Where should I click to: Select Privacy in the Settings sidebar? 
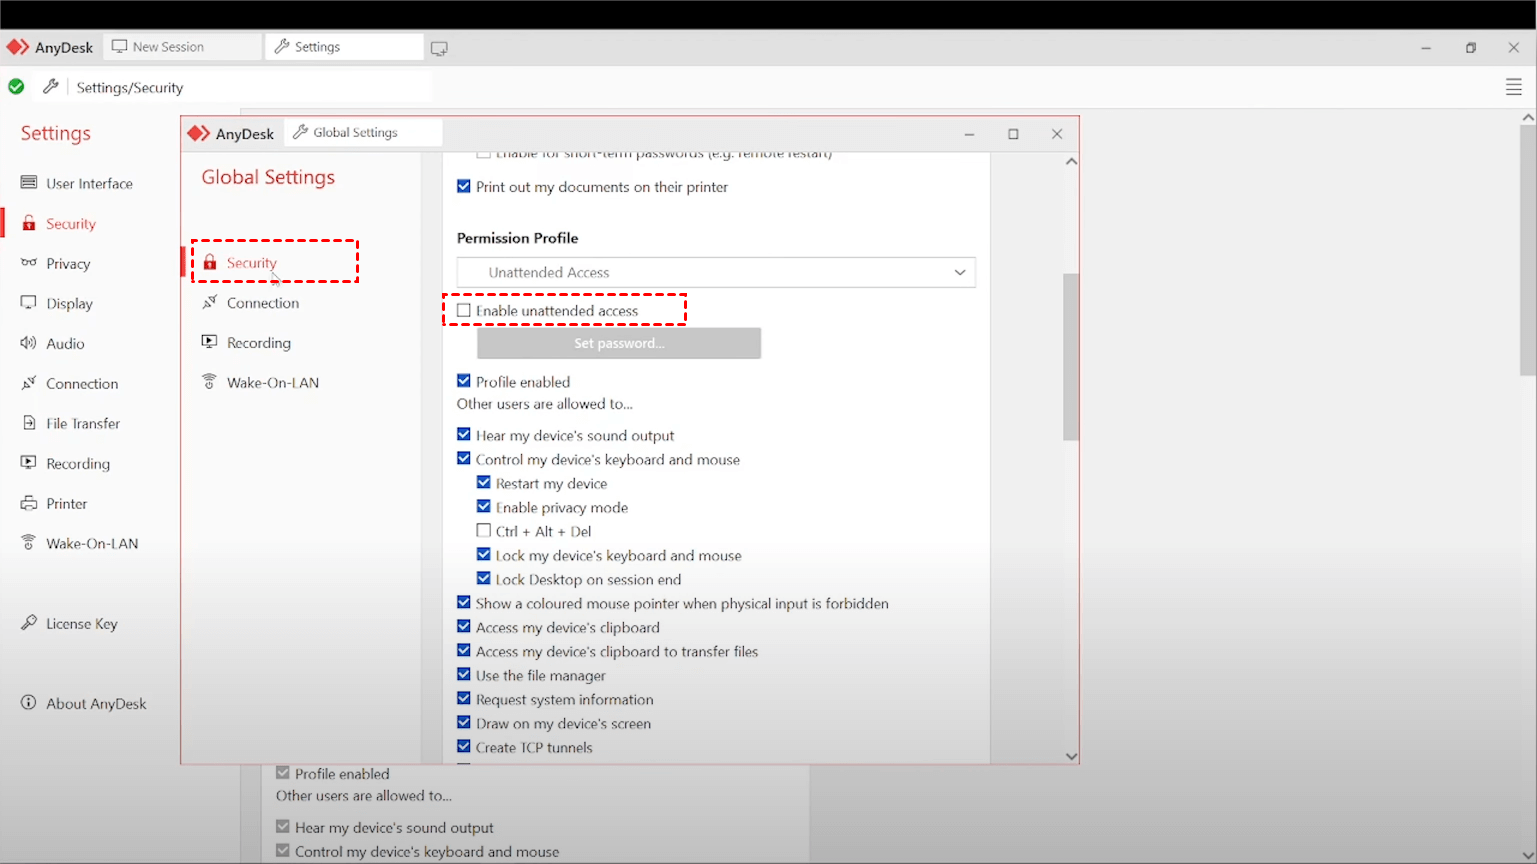pos(67,264)
